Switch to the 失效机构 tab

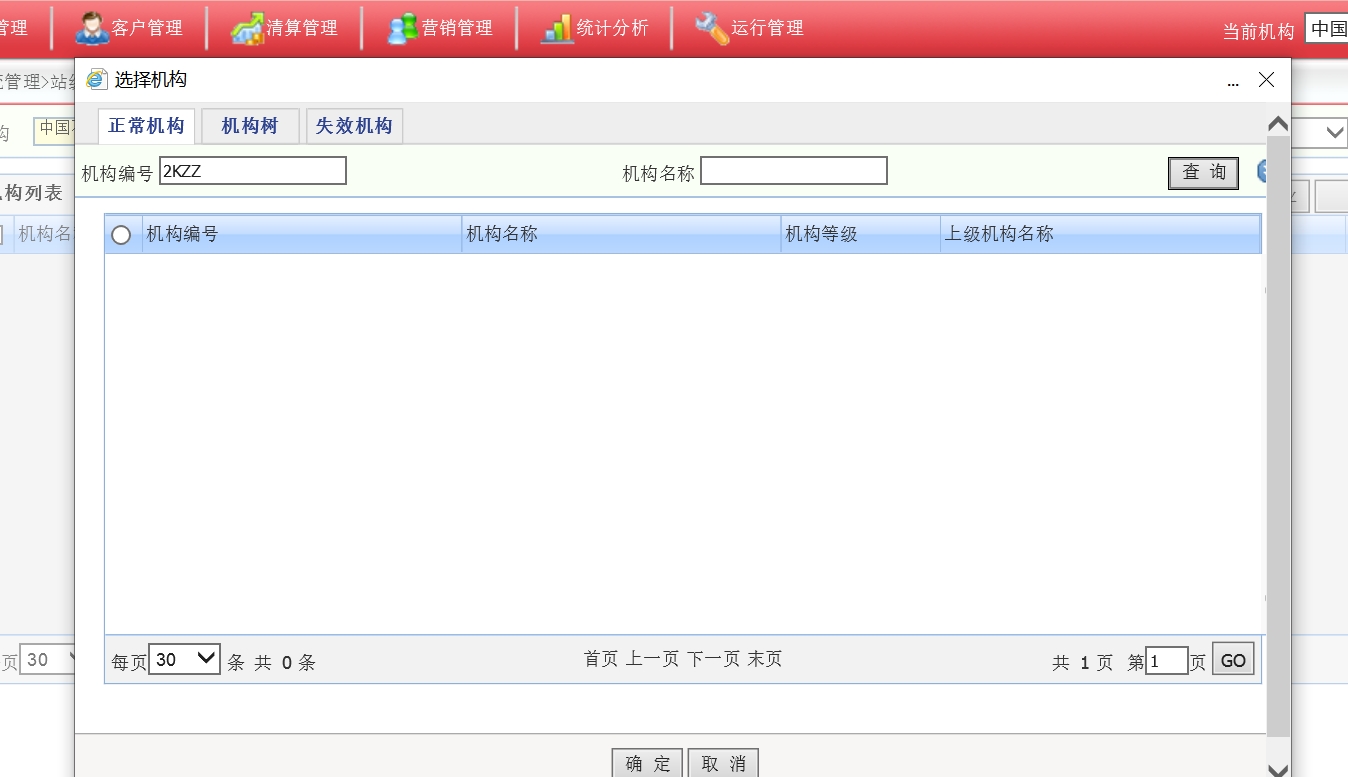point(354,126)
